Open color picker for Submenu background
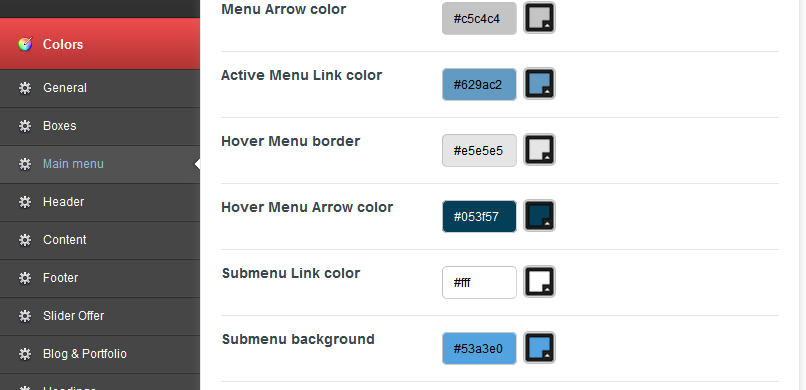This screenshot has width=806, height=390. (x=539, y=348)
